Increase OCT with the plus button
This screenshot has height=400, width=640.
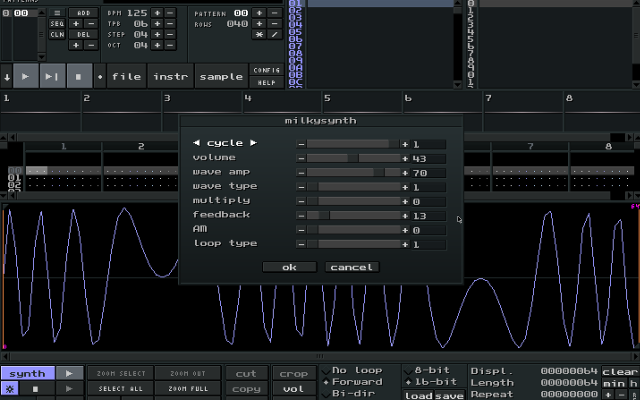point(157,45)
